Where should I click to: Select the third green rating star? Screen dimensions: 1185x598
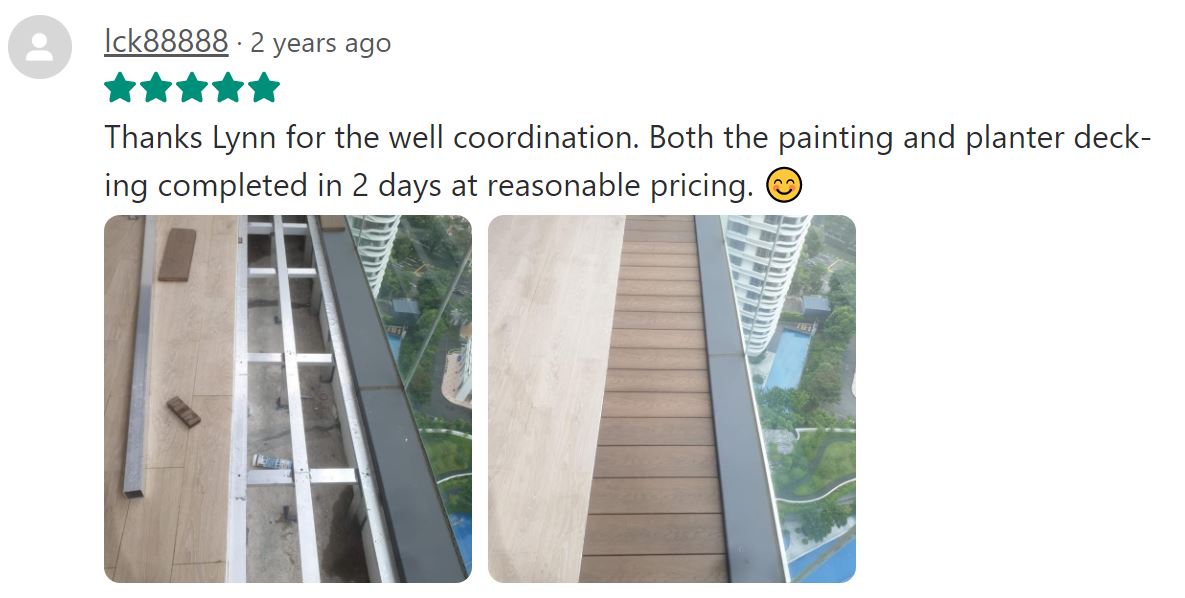click(x=192, y=88)
